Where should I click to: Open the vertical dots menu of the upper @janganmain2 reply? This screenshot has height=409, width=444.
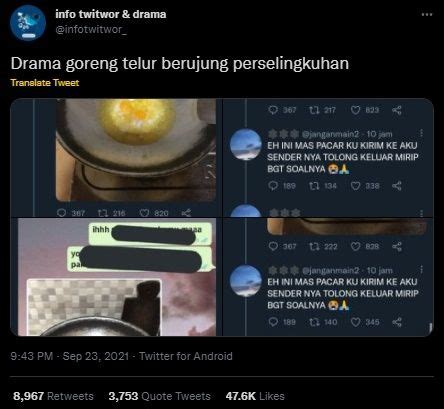click(422, 133)
